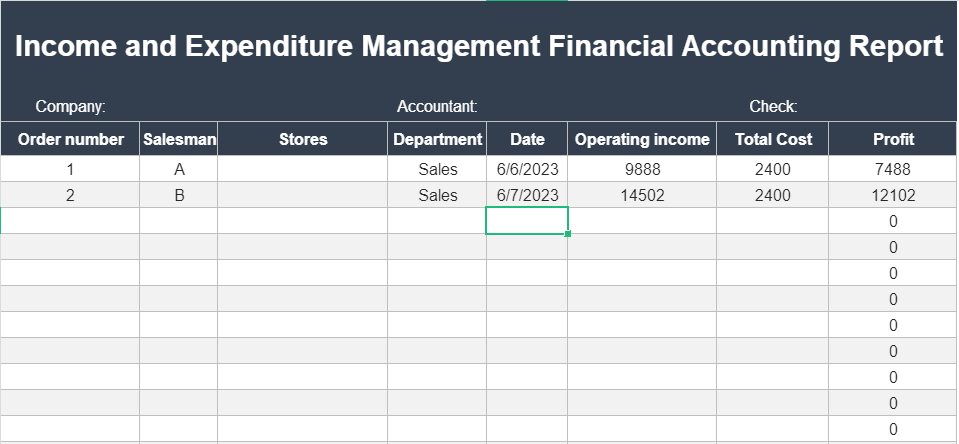
Task: Select profit cell 7488
Action: pyautogui.click(x=893, y=169)
